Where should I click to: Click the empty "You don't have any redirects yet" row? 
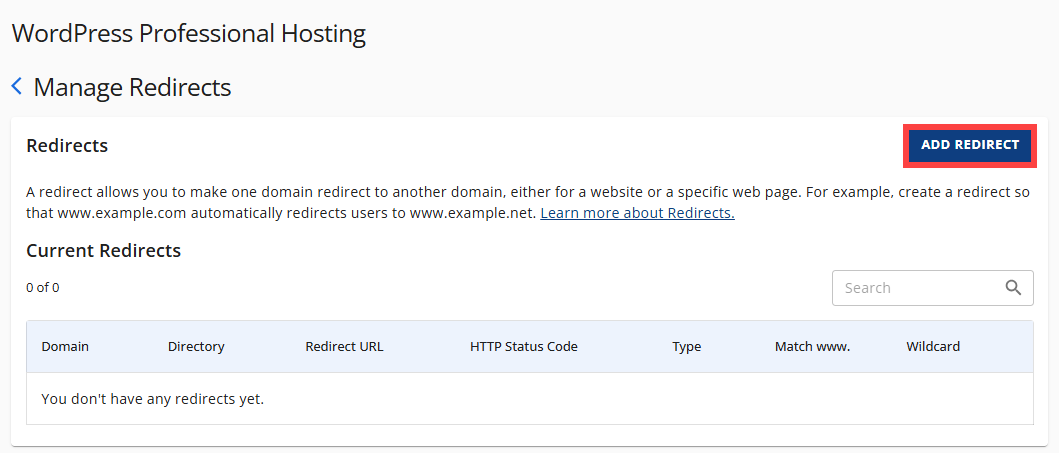pyautogui.click(x=152, y=399)
